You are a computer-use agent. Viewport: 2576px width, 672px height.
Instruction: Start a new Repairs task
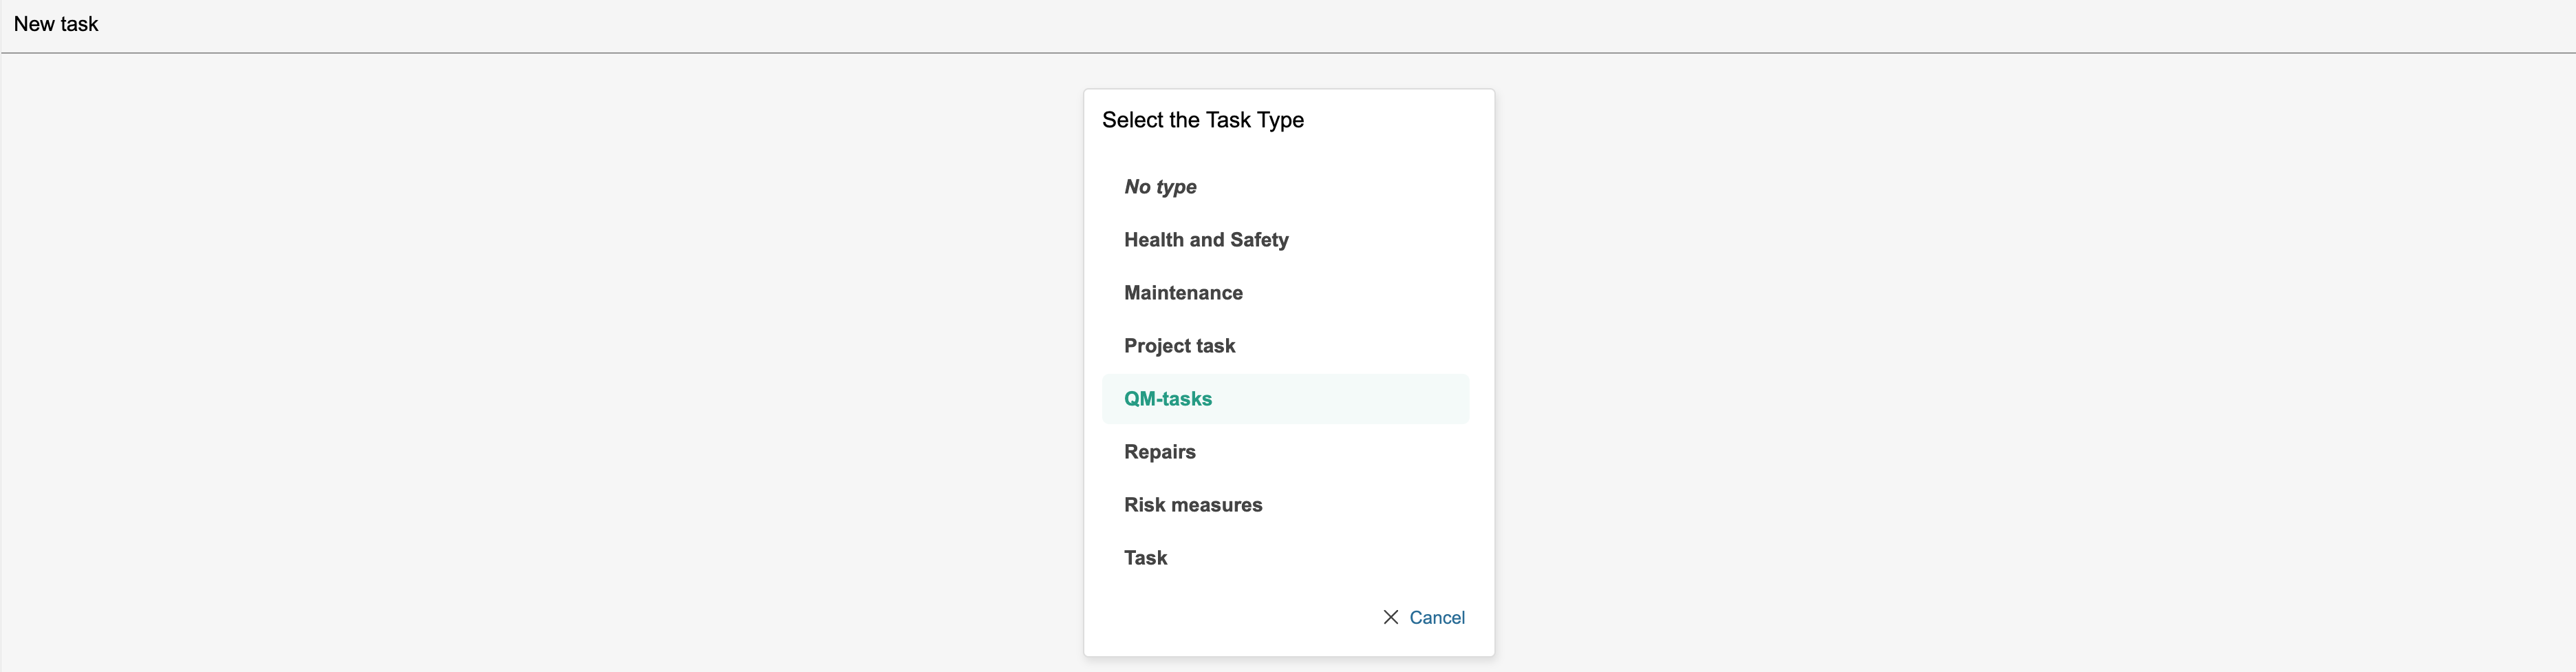coord(1159,452)
